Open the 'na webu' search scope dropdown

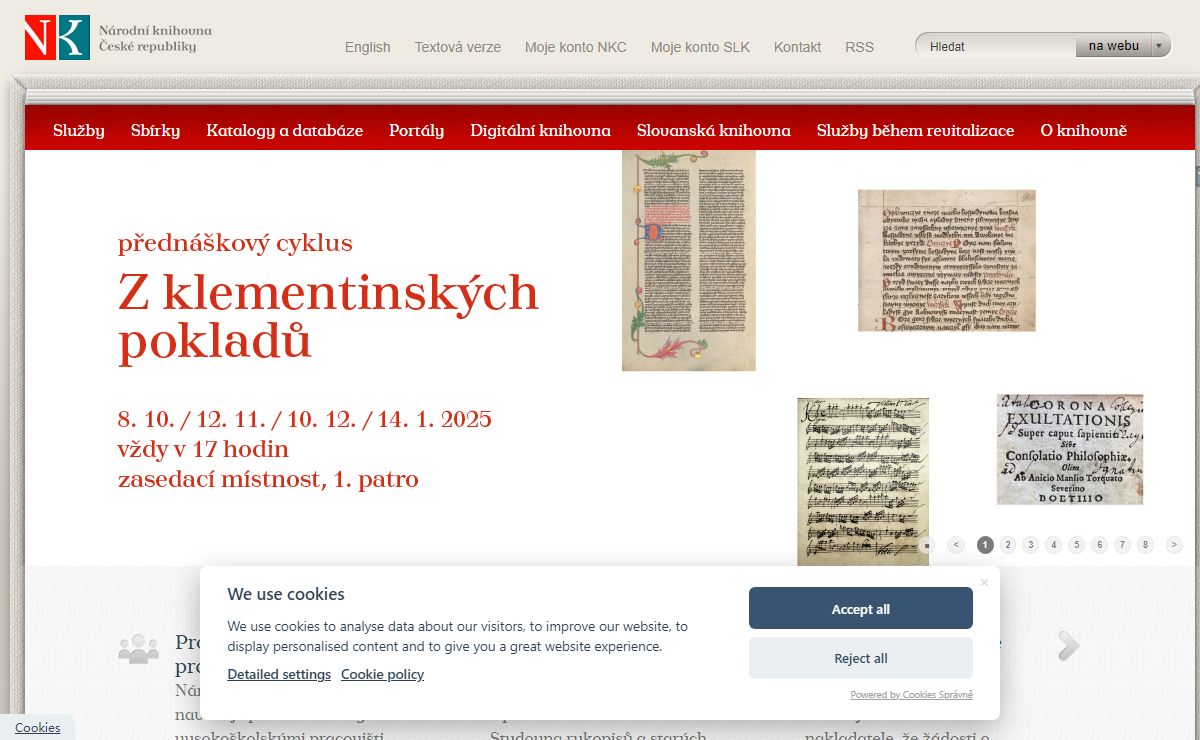[x=1122, y=46]
